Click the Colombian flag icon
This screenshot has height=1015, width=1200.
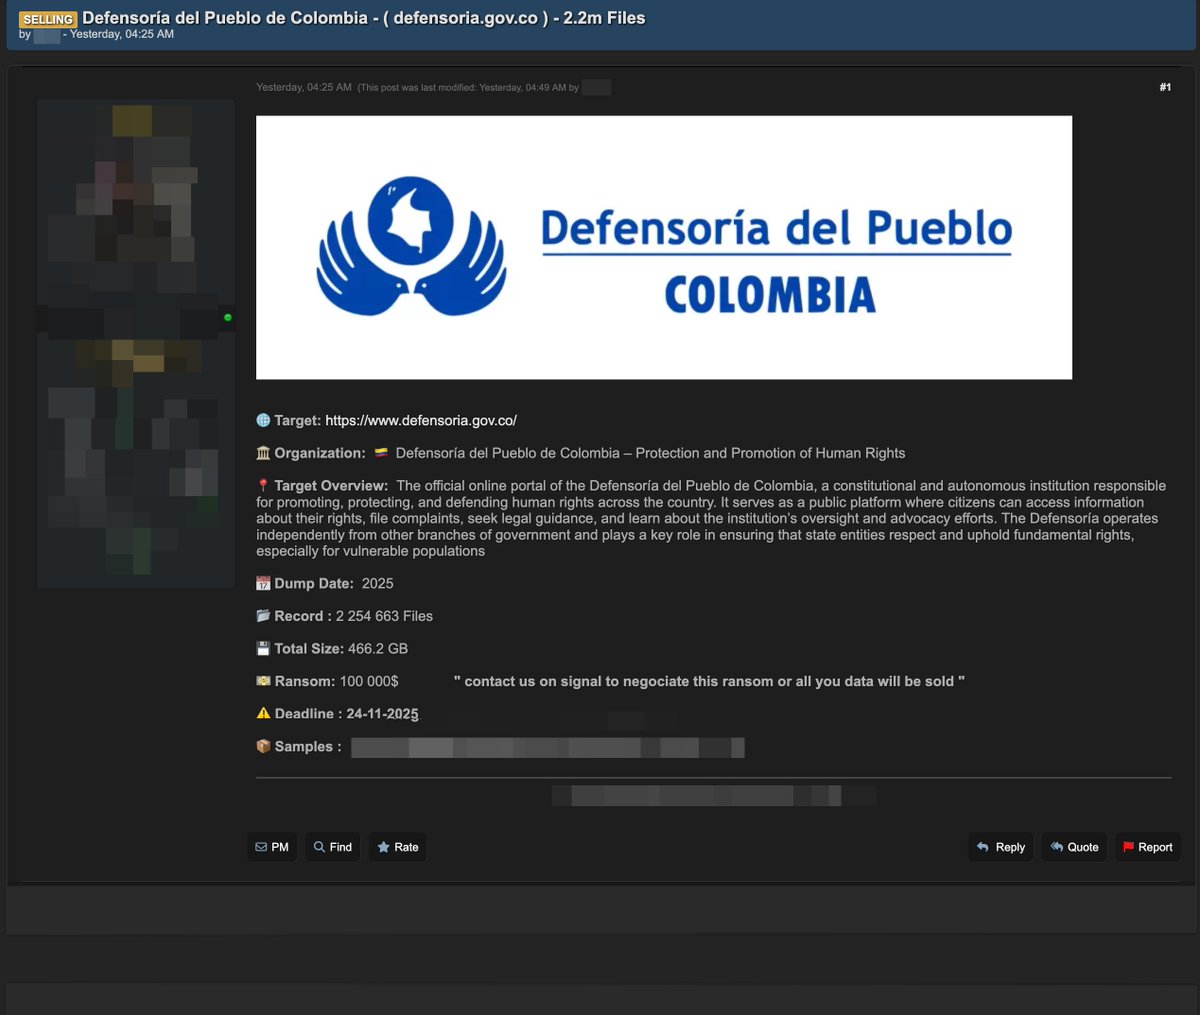pyautogui.click(x=381, y=453)
